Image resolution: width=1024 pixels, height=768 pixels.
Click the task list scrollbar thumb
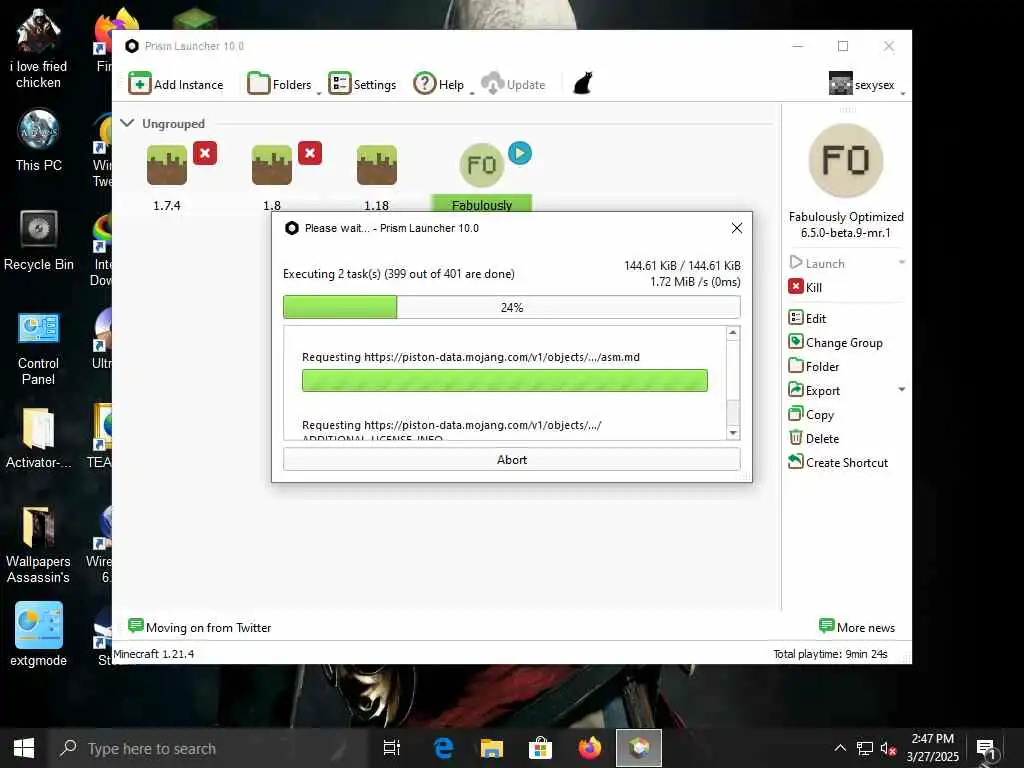733,412
